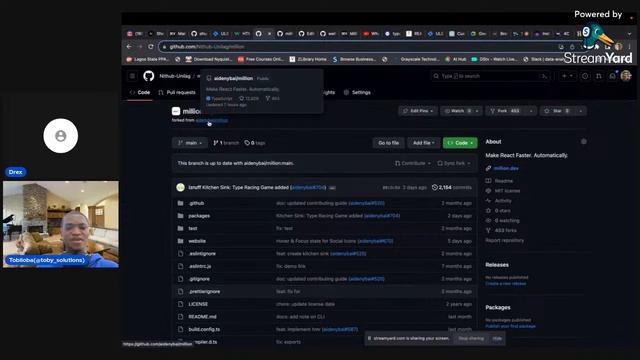Click the Nithub-Unilag owner breadcrumb
This screenshot has height=360, width=640.
[175, 76]
